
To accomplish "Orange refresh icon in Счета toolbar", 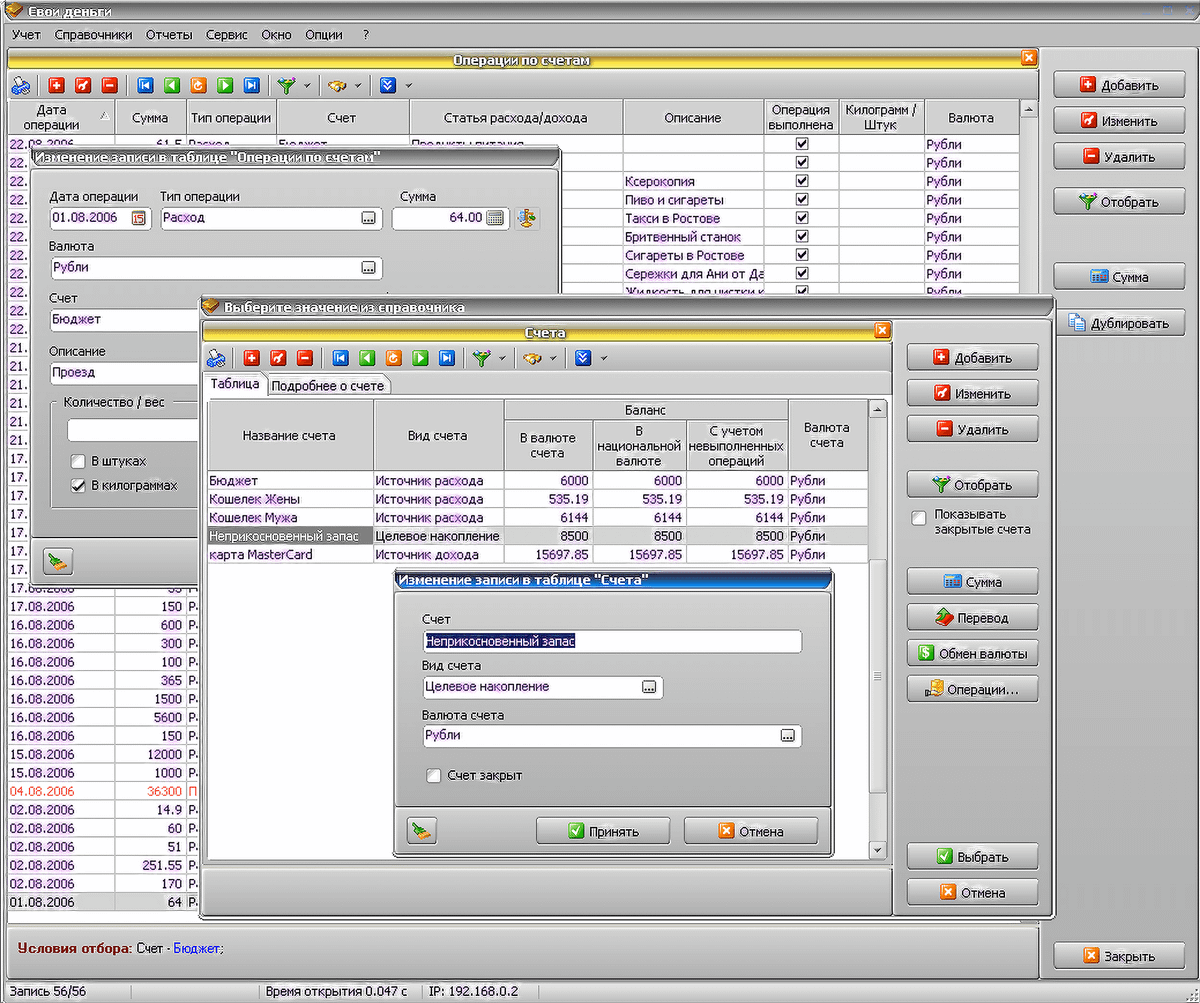I will (x=393, y=358).
